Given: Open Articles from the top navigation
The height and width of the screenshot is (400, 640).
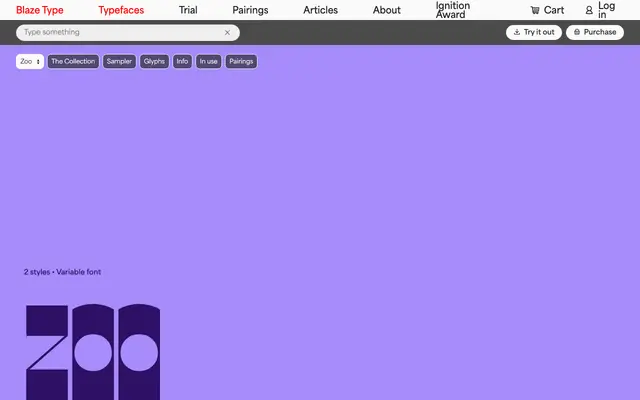Looking at the screenshot, I should [x=320, y=10].
